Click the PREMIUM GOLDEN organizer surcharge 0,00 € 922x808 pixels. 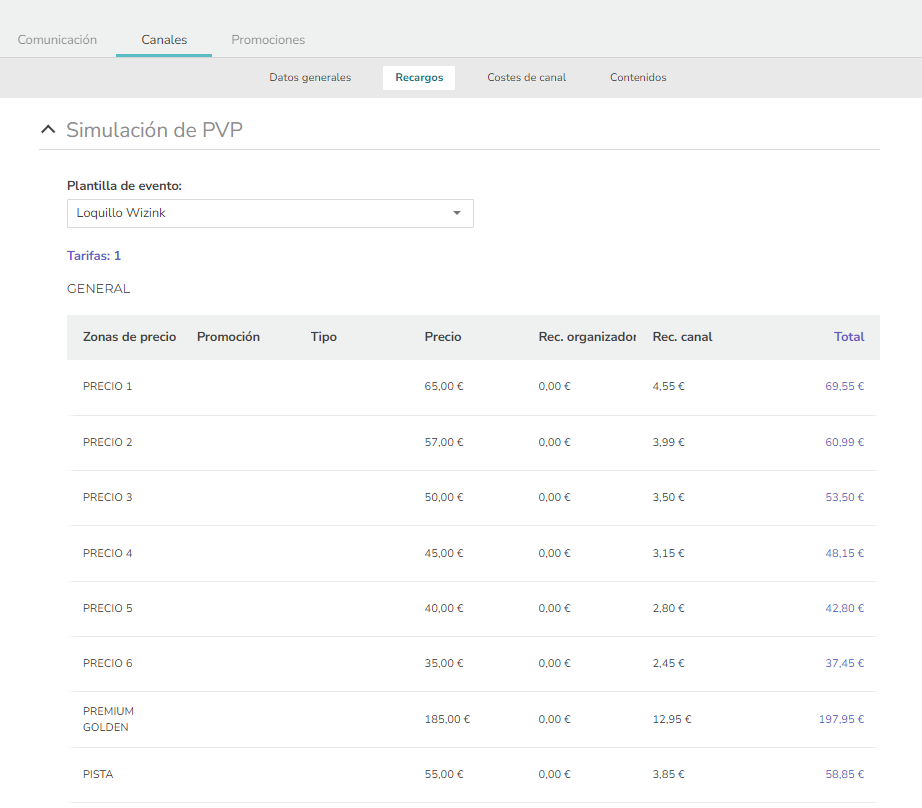pyautogui.click(x=554, y=719)
